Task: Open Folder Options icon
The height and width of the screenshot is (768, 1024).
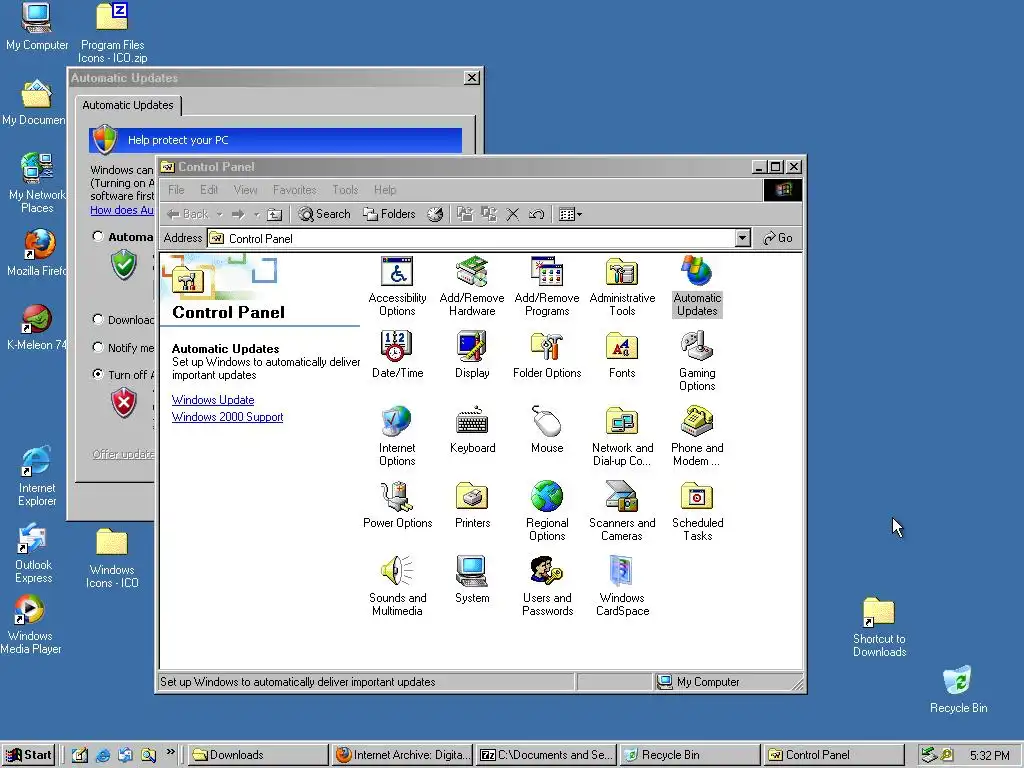Action: (547, 355)
